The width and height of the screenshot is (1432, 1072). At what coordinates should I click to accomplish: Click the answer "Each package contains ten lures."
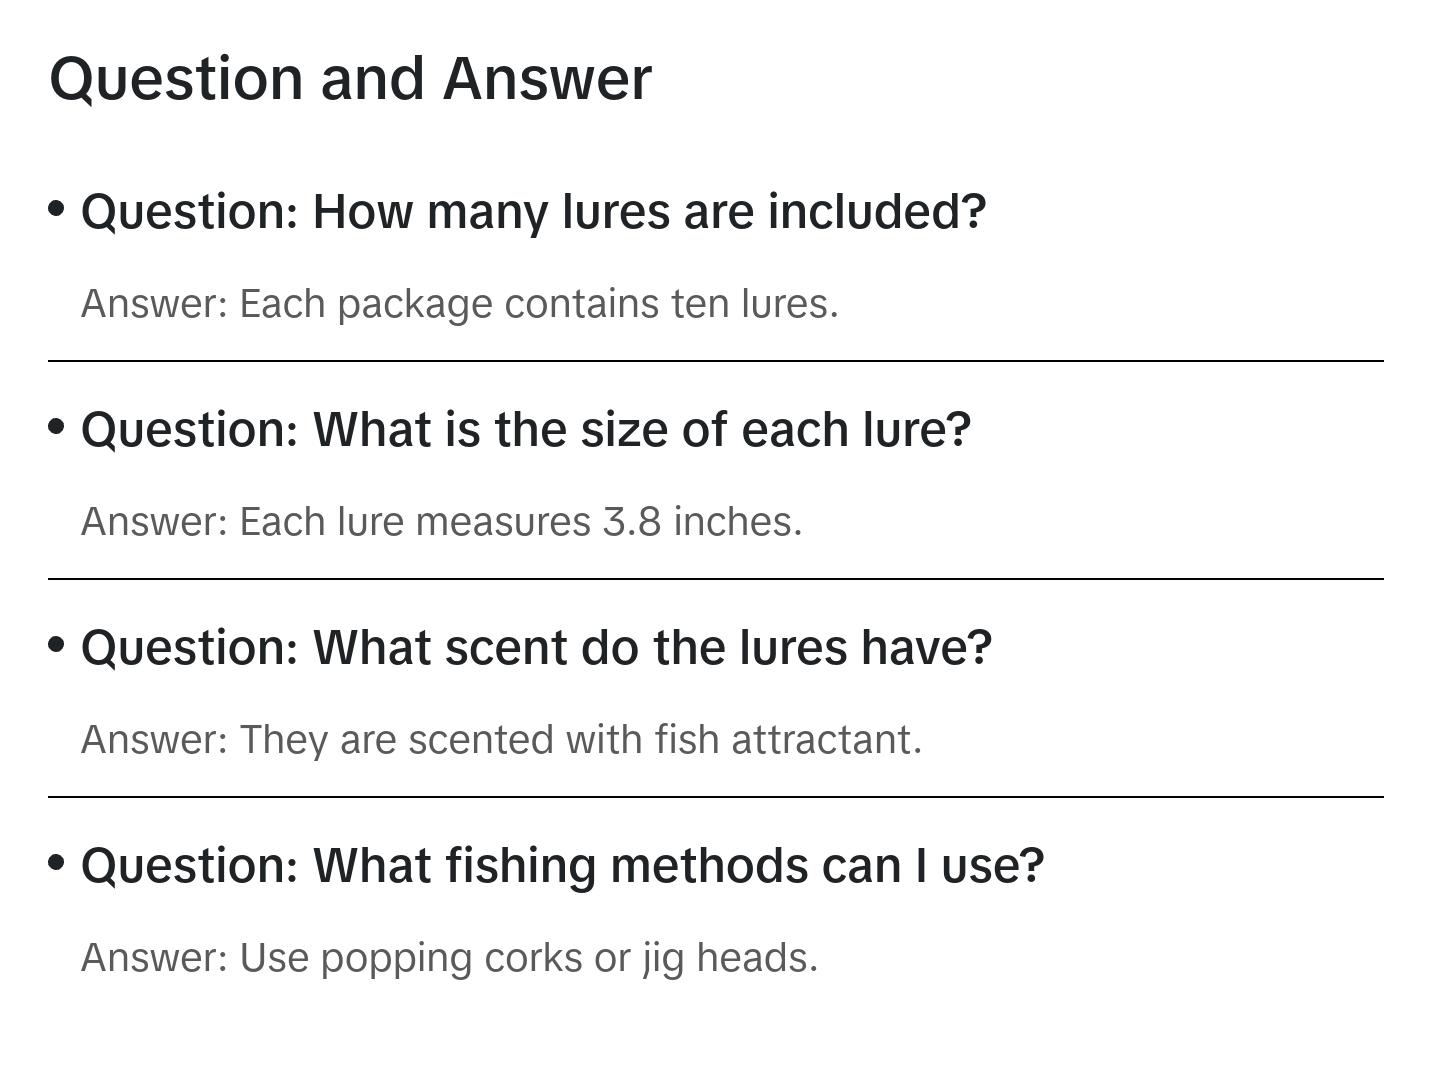tap(459, 304)
